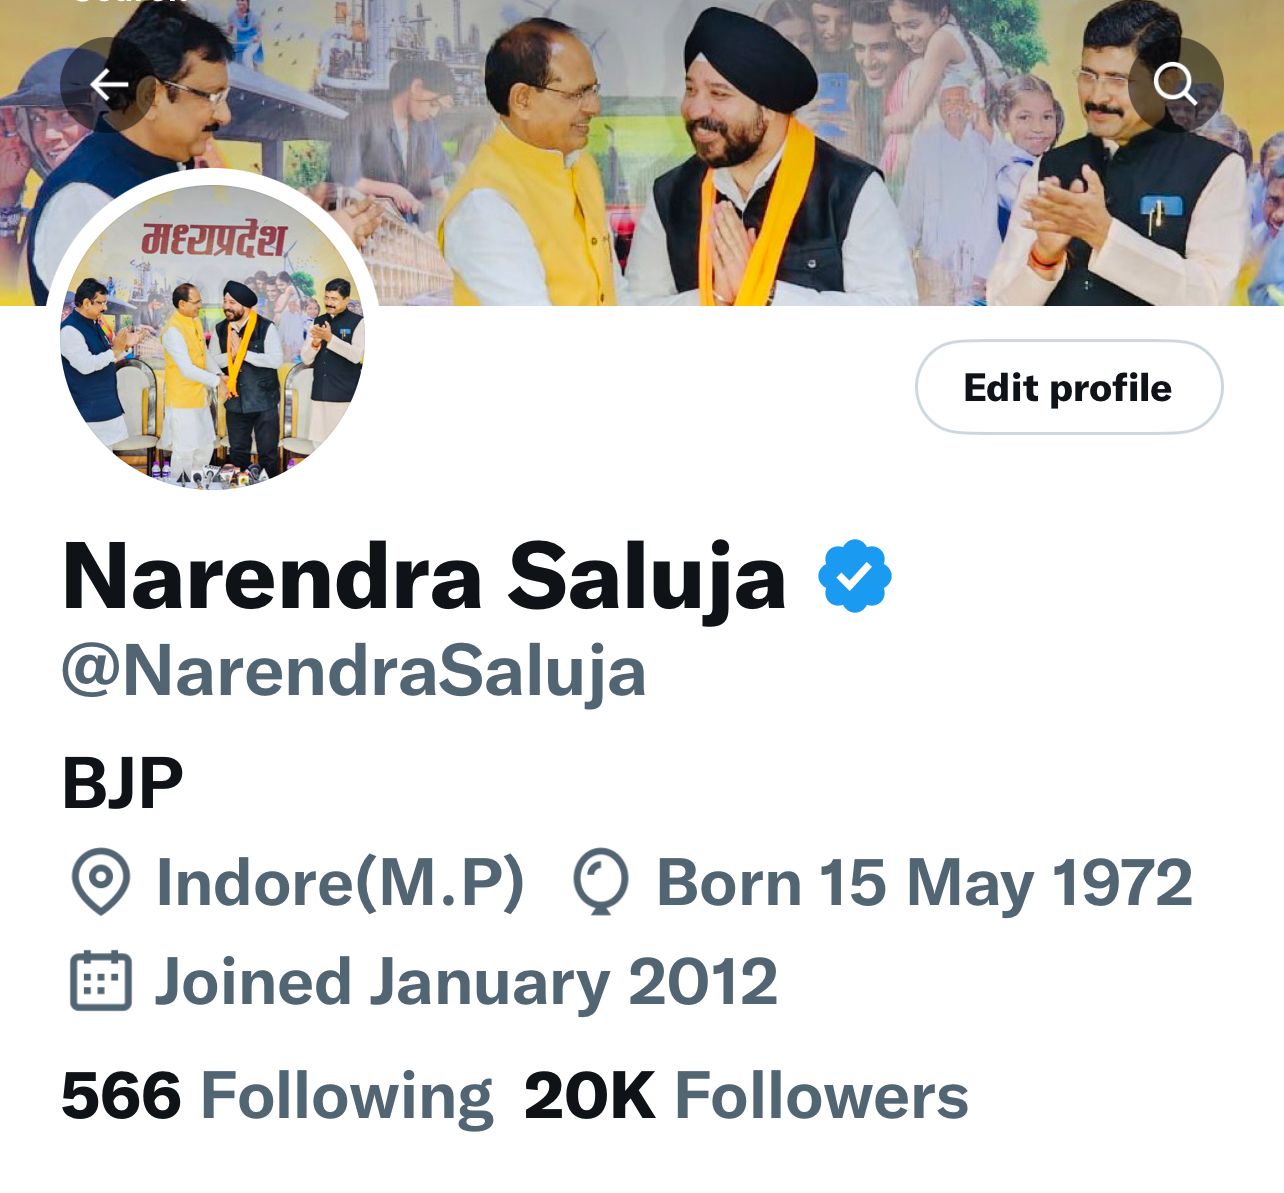Tap the 566 following count number
The image size is (1284, 1193).
coord(121,1096)
